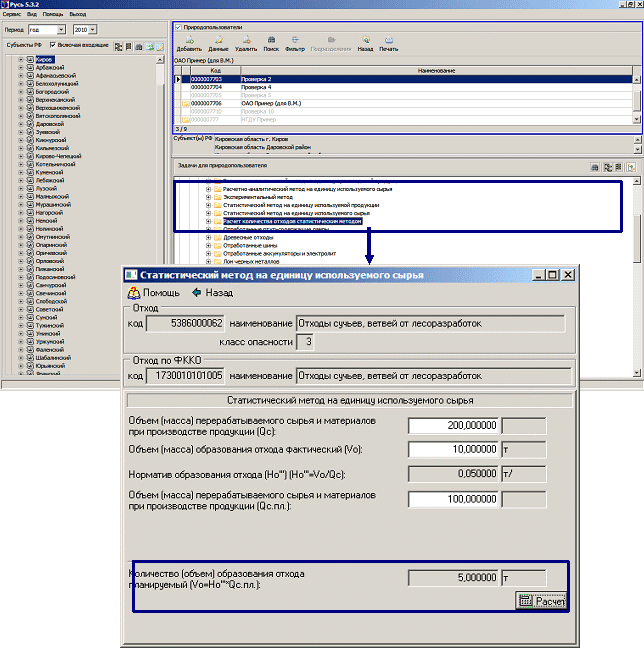Click the Назад icon in main toolbar

365,42
